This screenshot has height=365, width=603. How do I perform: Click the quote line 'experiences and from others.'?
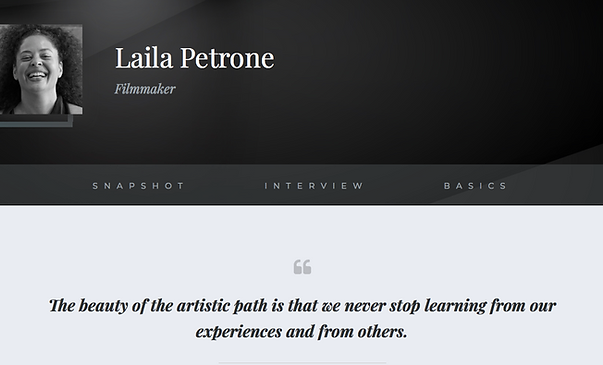[x=301, y=332]
